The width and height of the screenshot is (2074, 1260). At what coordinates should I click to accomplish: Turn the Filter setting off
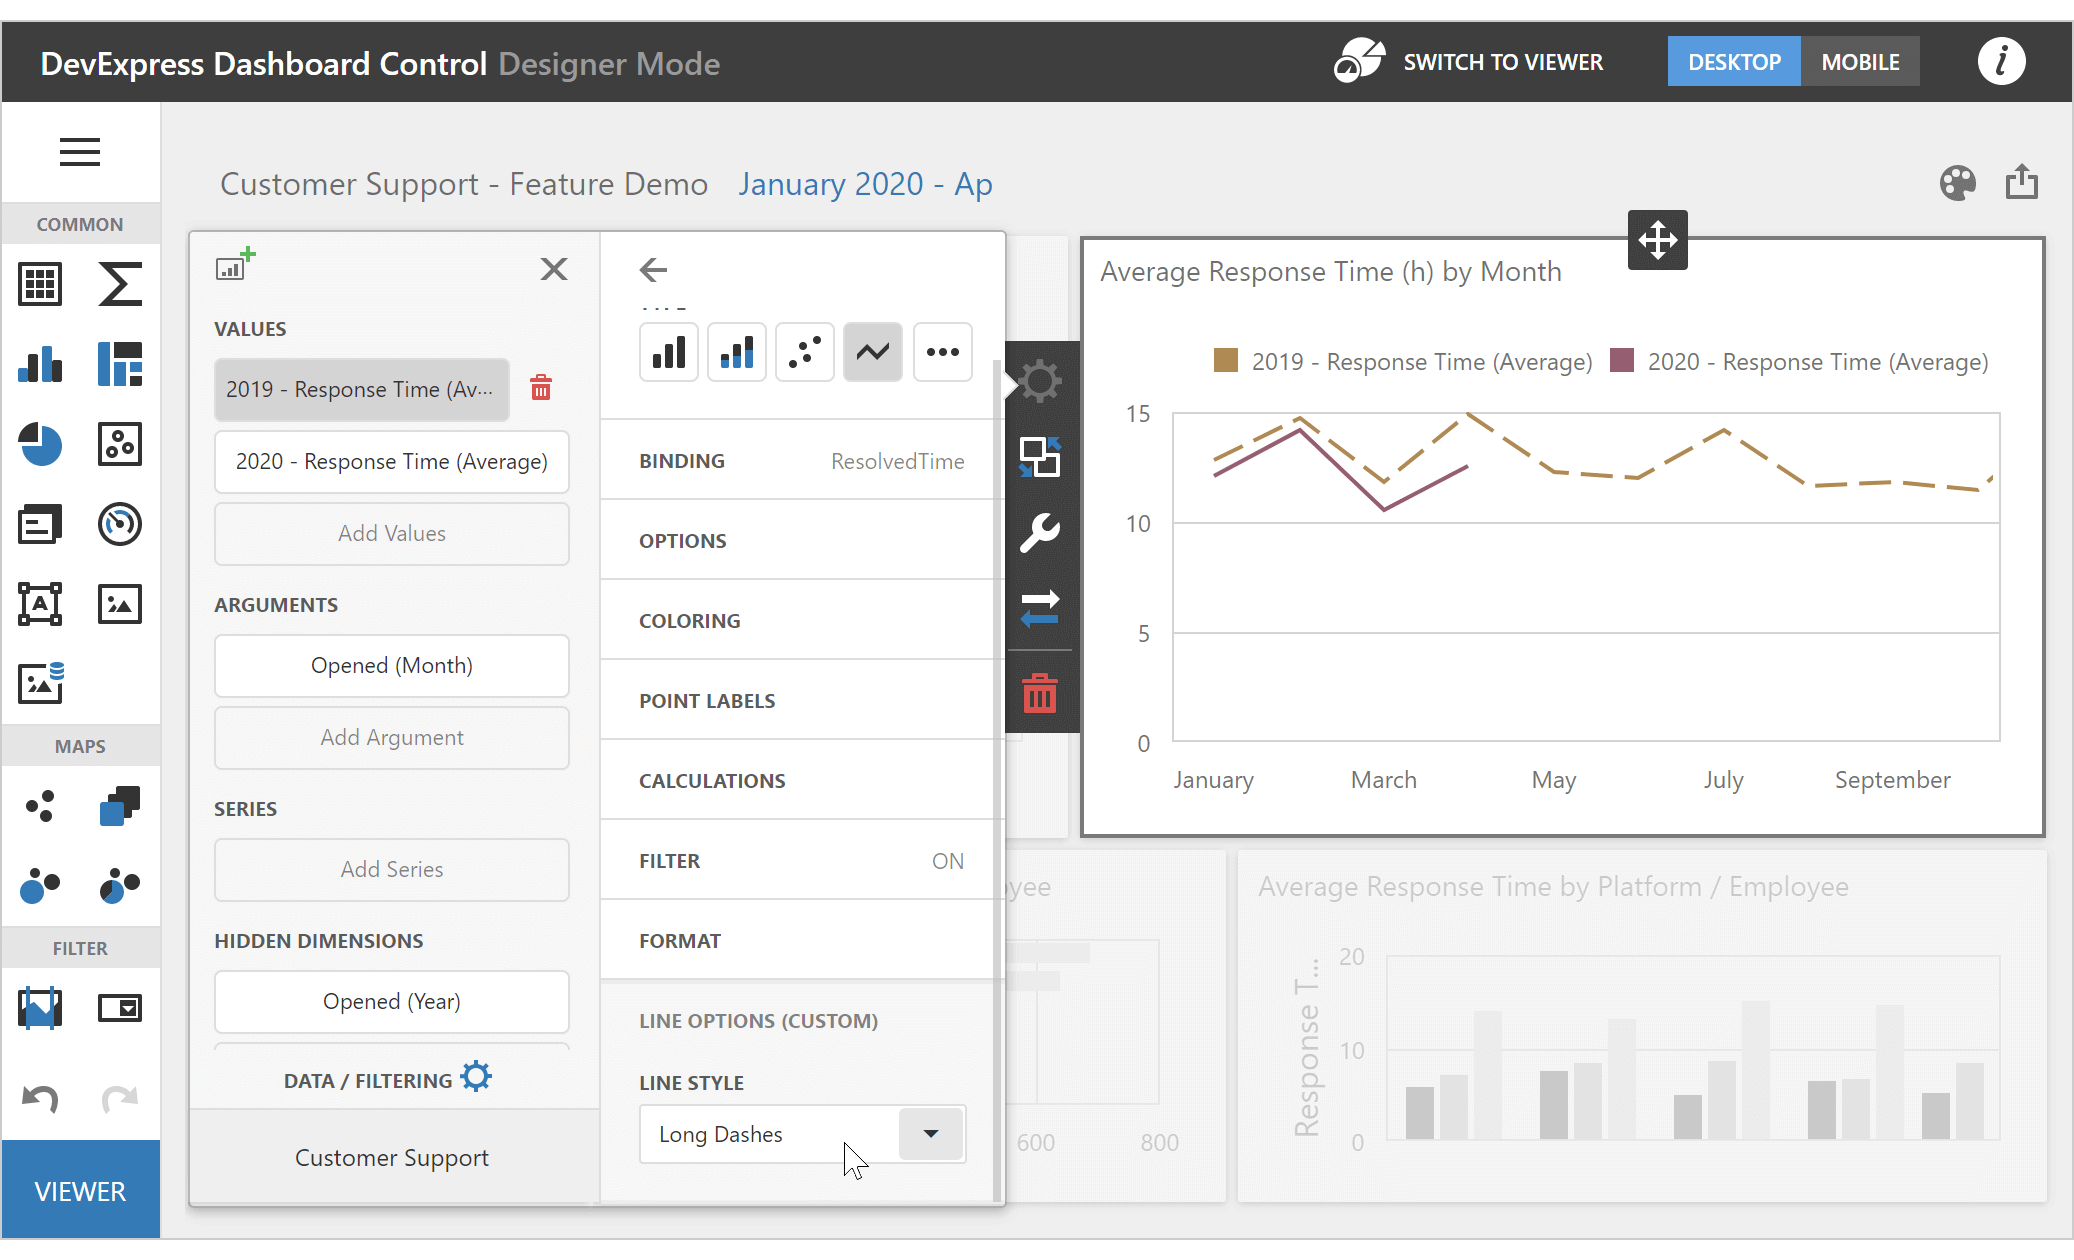(x=947, y=860)
